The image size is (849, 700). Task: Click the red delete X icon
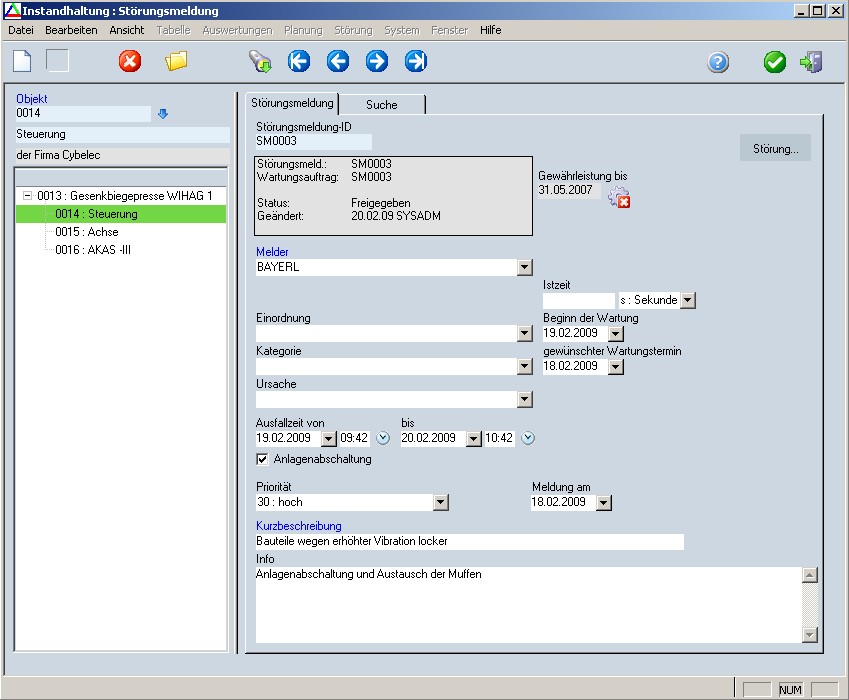point(130,62)
